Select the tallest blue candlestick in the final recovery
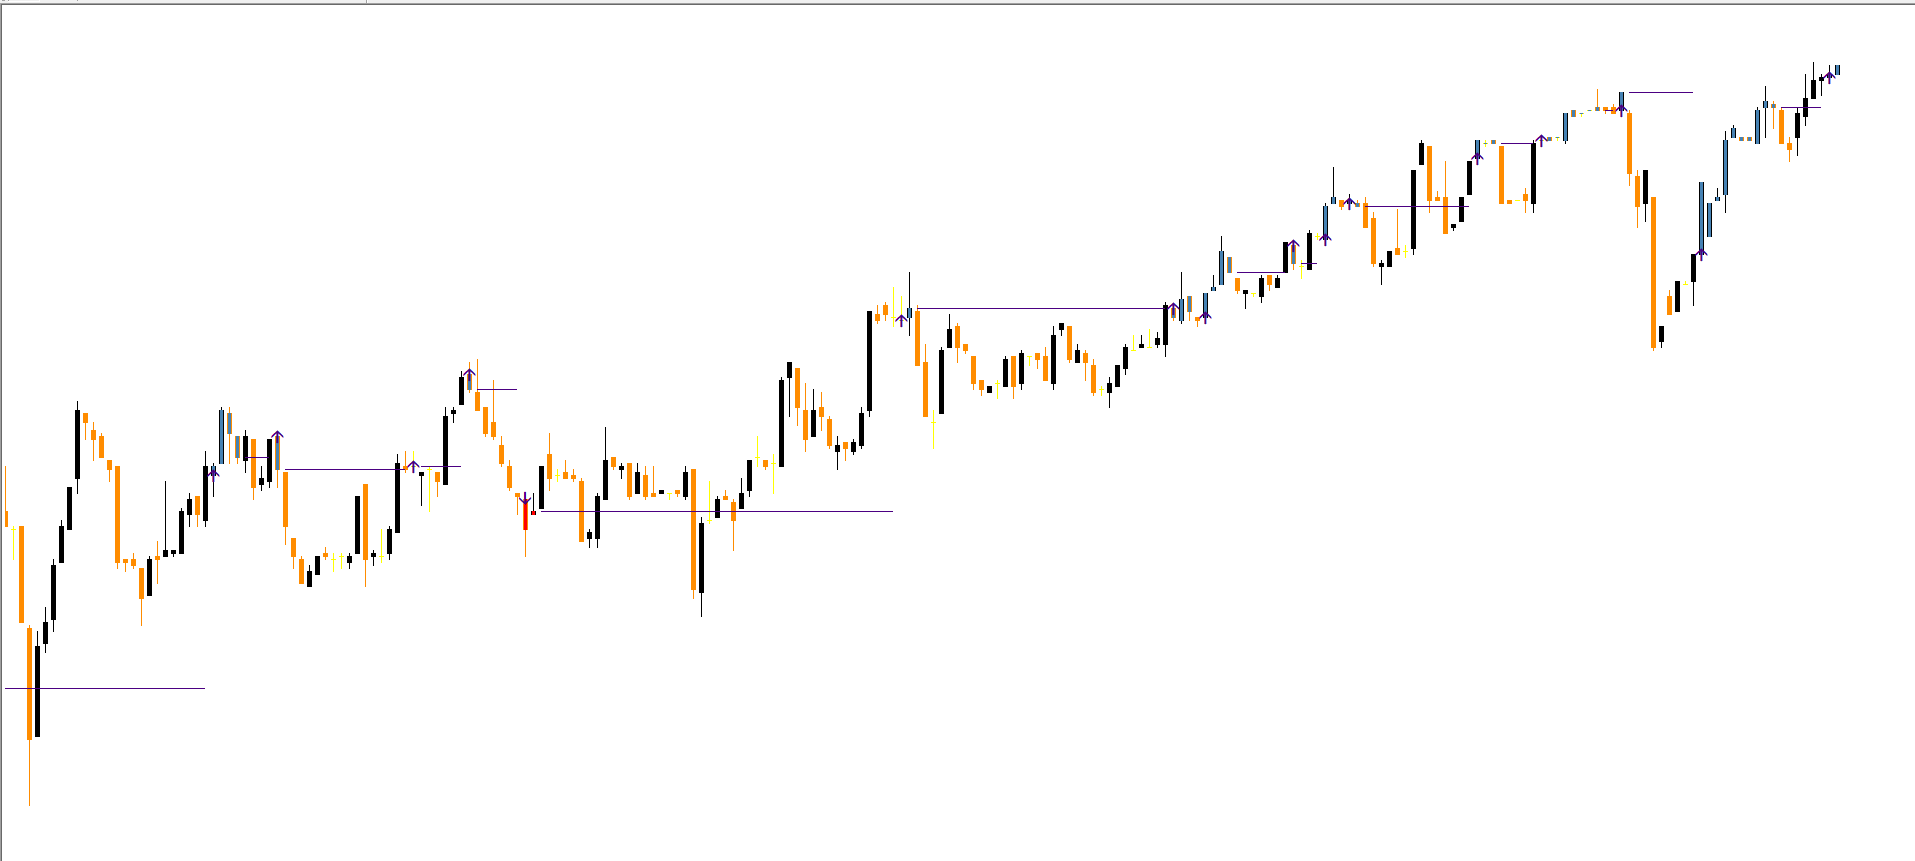 1701,217
